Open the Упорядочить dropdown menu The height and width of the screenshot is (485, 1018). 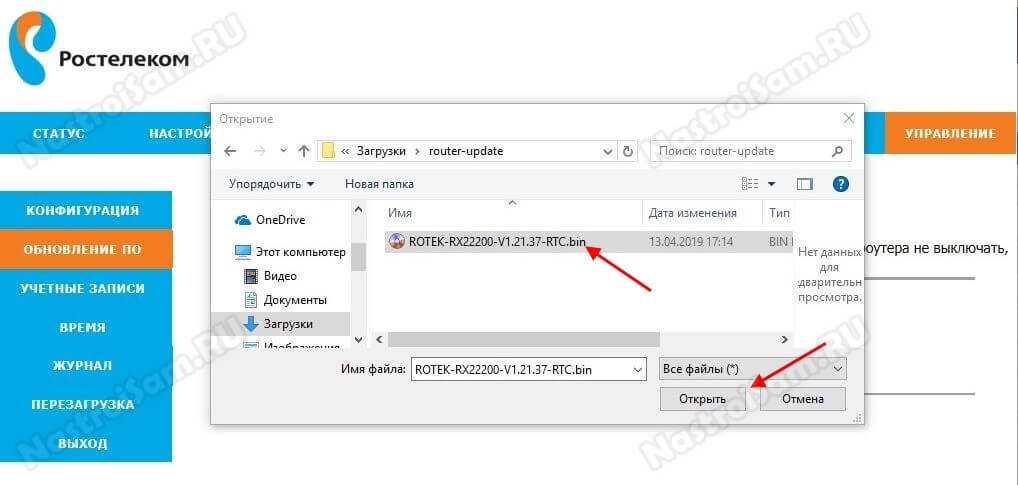pyautogui.click(x=271, y=184)
